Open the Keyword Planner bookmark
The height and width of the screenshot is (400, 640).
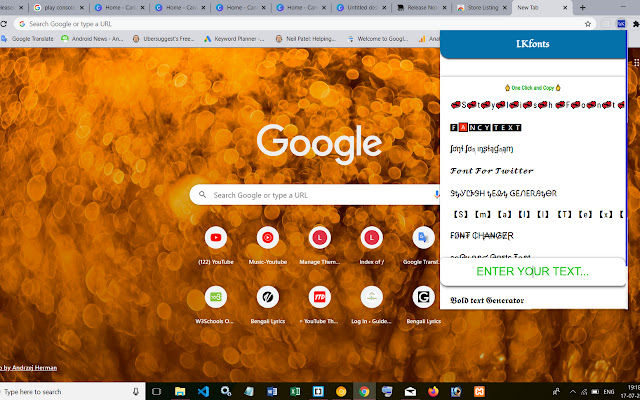(235, 39)
